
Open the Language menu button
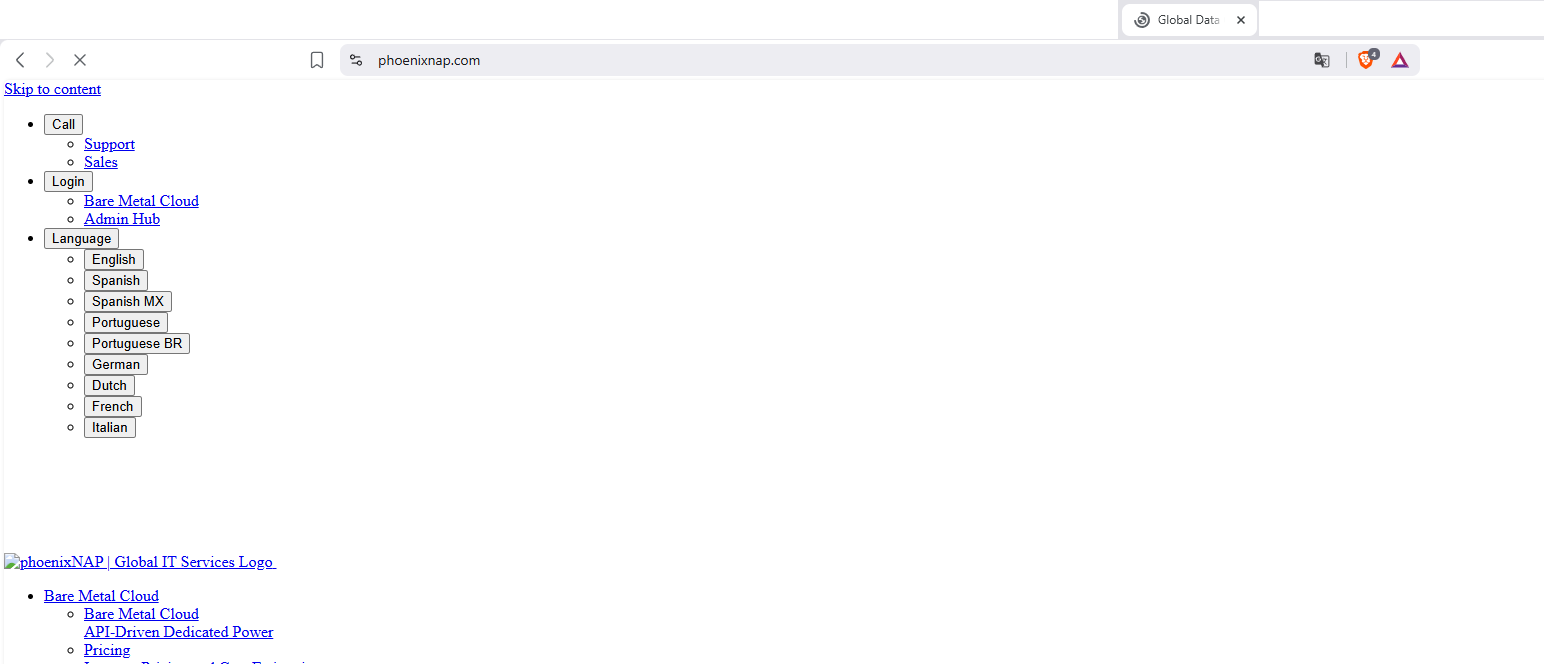point(81,239)
